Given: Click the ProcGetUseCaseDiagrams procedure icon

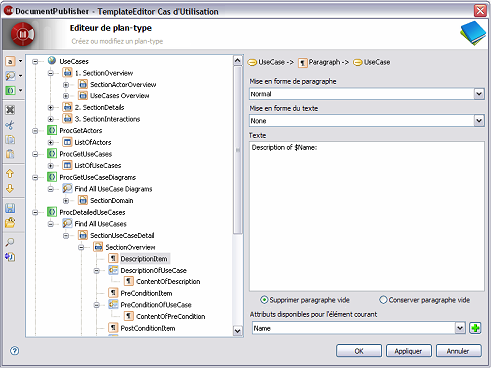Looking at the screenshot, I should point(52,177).
